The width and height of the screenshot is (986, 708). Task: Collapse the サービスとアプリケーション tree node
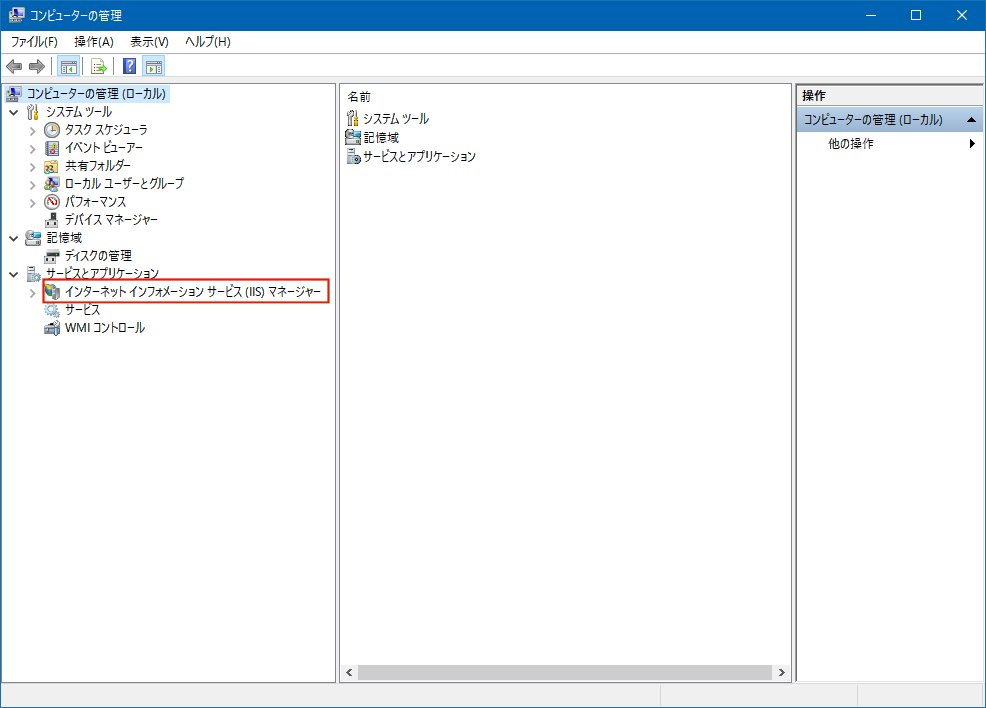(13, 275)
